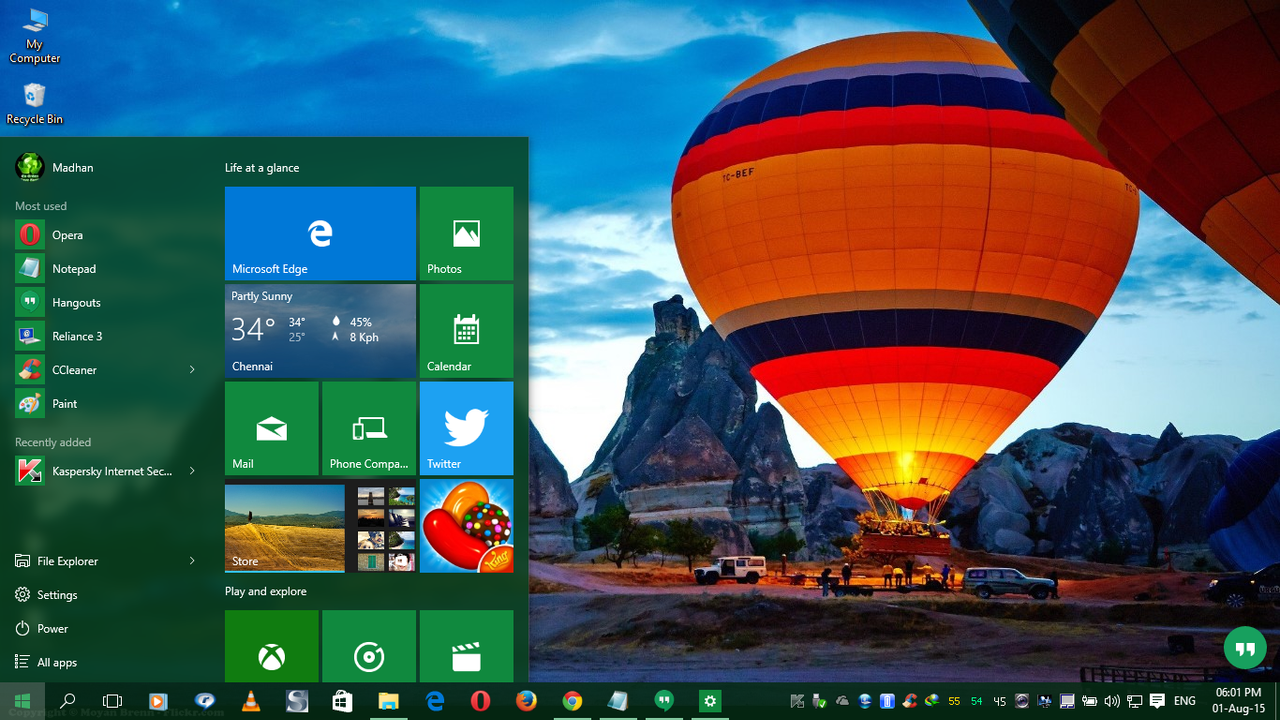Launch Notepad from Most used list
Viewport: 1280px width, 720px height.
(105, 269)
